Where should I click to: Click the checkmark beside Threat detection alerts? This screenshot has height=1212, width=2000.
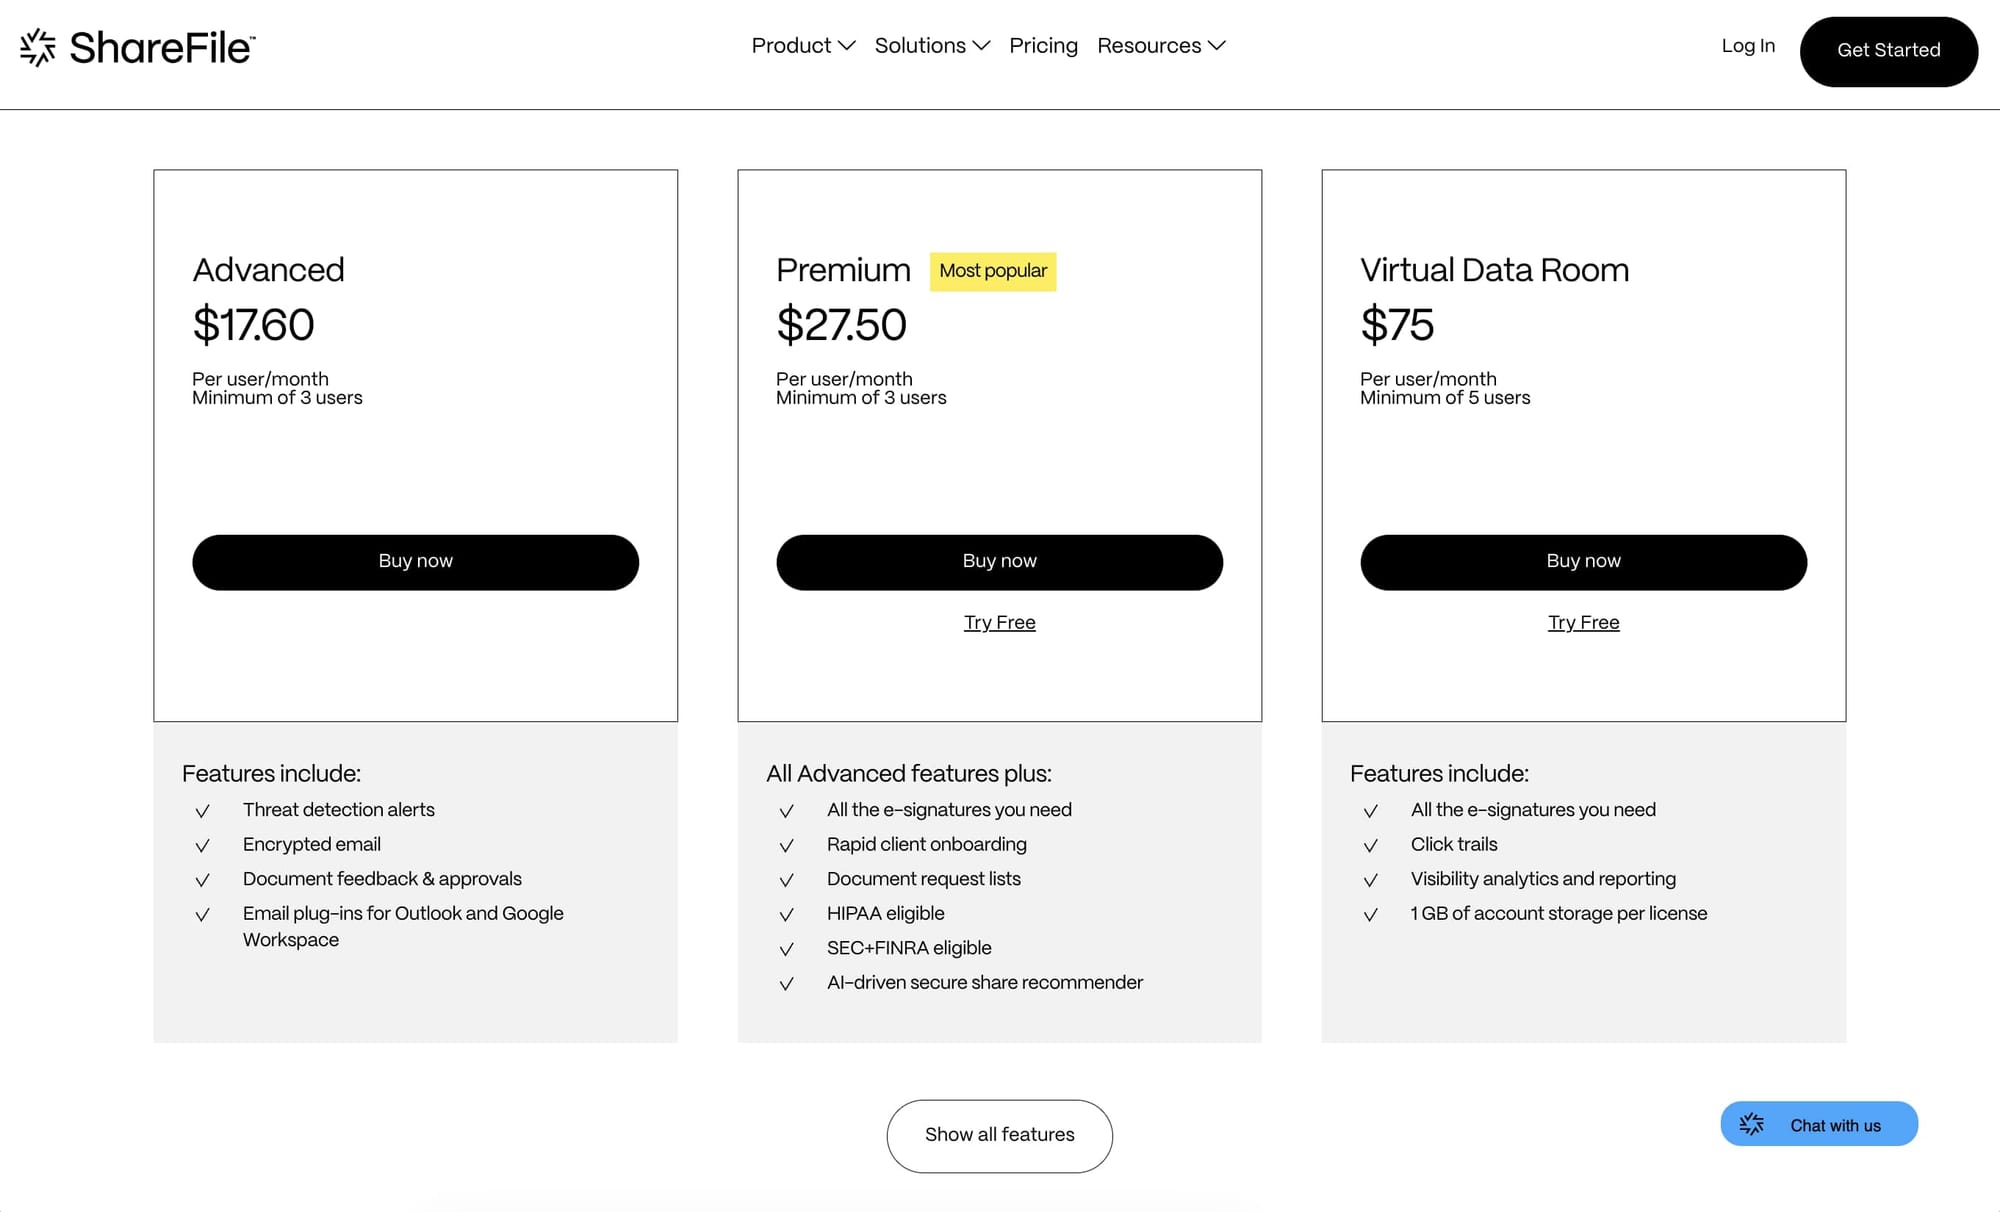click(x=203, y=811)
